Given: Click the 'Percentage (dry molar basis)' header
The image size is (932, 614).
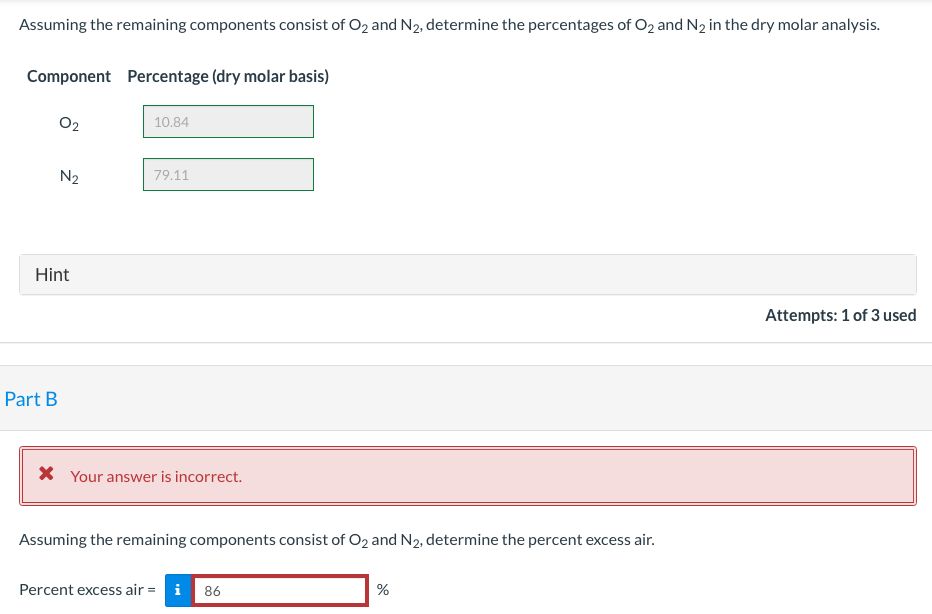Looking at the screenshot, I should (x=228, y=76).
